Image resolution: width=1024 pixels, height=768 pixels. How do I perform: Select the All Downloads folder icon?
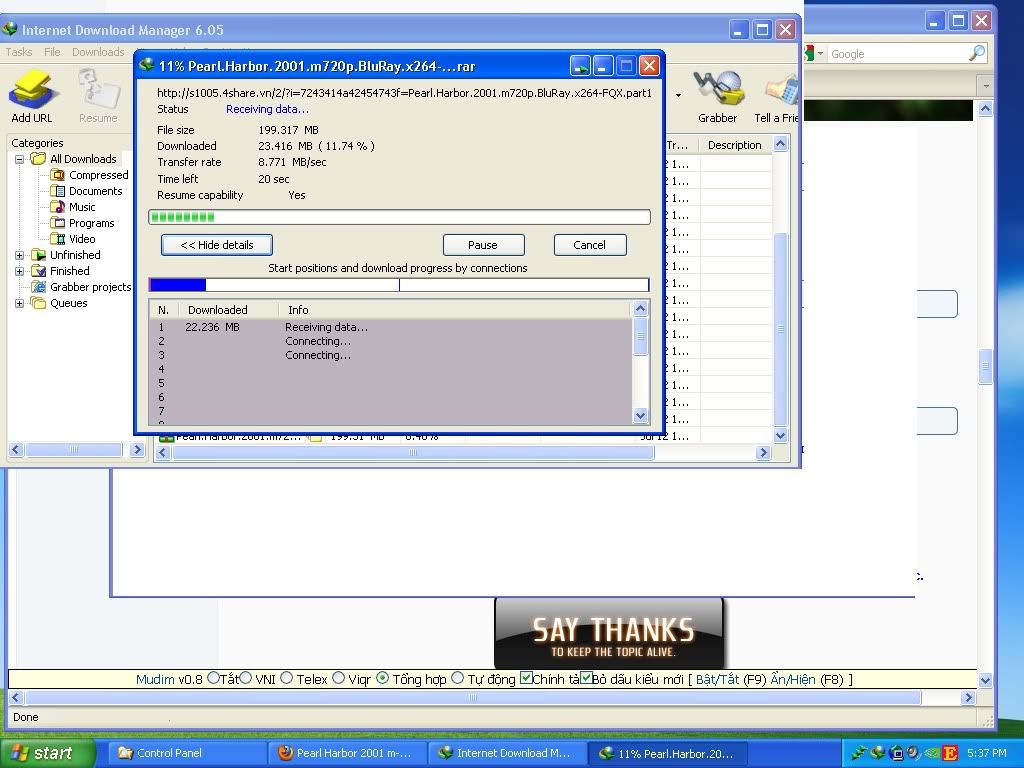[39, 159]
